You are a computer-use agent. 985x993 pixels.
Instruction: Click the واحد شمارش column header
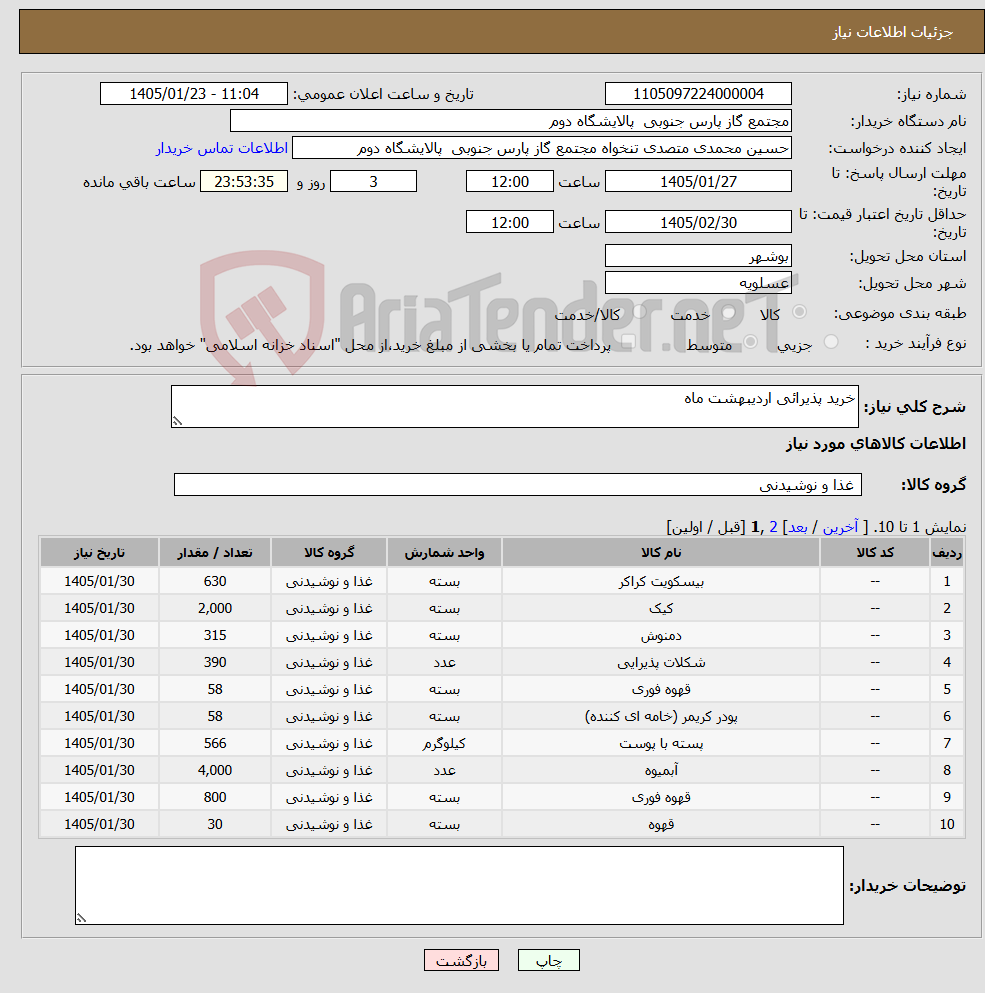pyautogui.click(x=444, y=552)
